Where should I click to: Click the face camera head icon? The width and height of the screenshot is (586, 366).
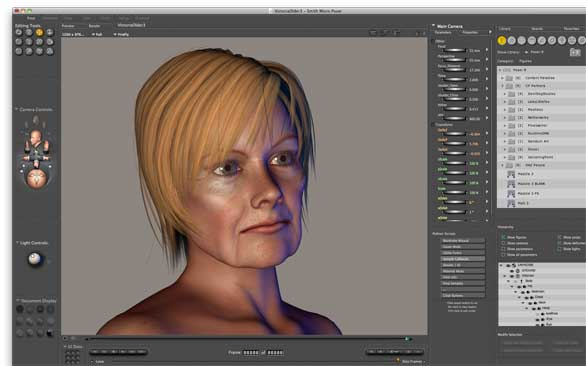click(36, 138)
